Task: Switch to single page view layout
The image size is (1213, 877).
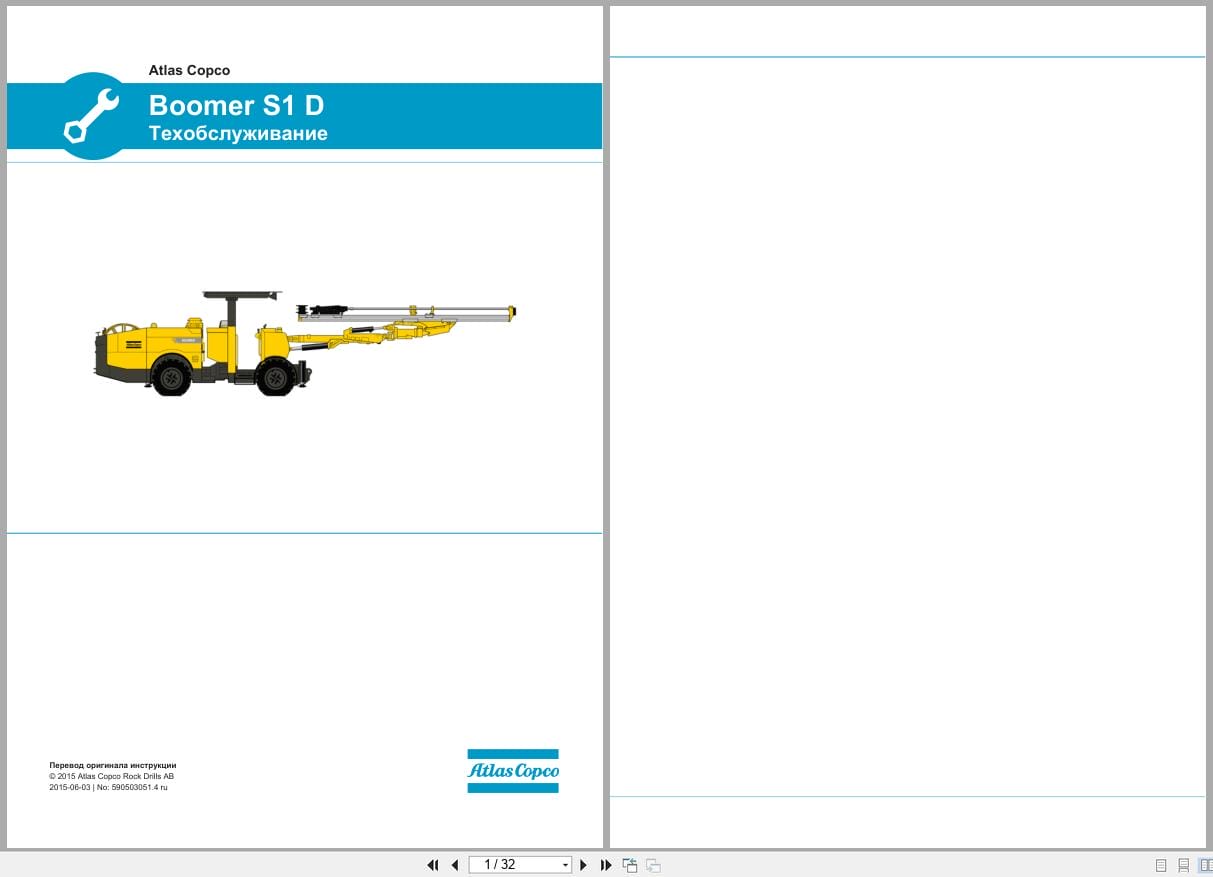Action: click(x=1161, y=865)
